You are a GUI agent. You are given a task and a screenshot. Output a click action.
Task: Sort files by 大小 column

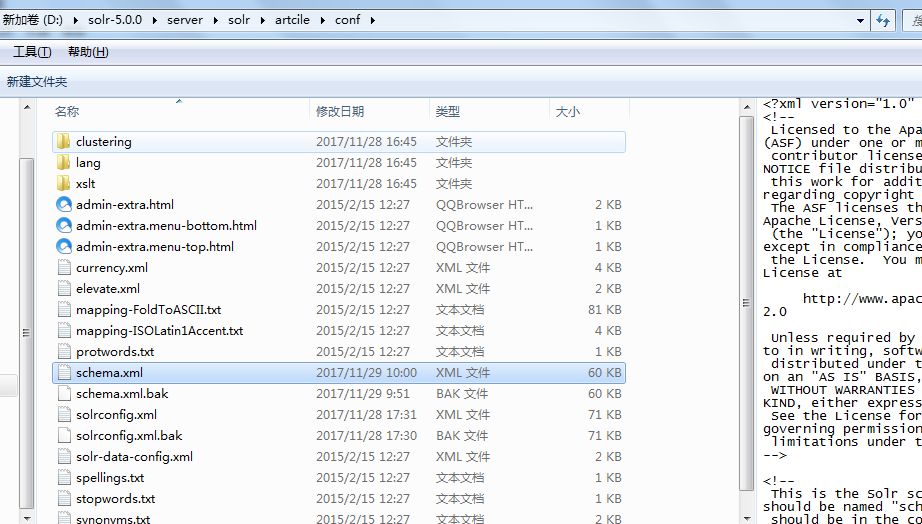pos(567,111)
